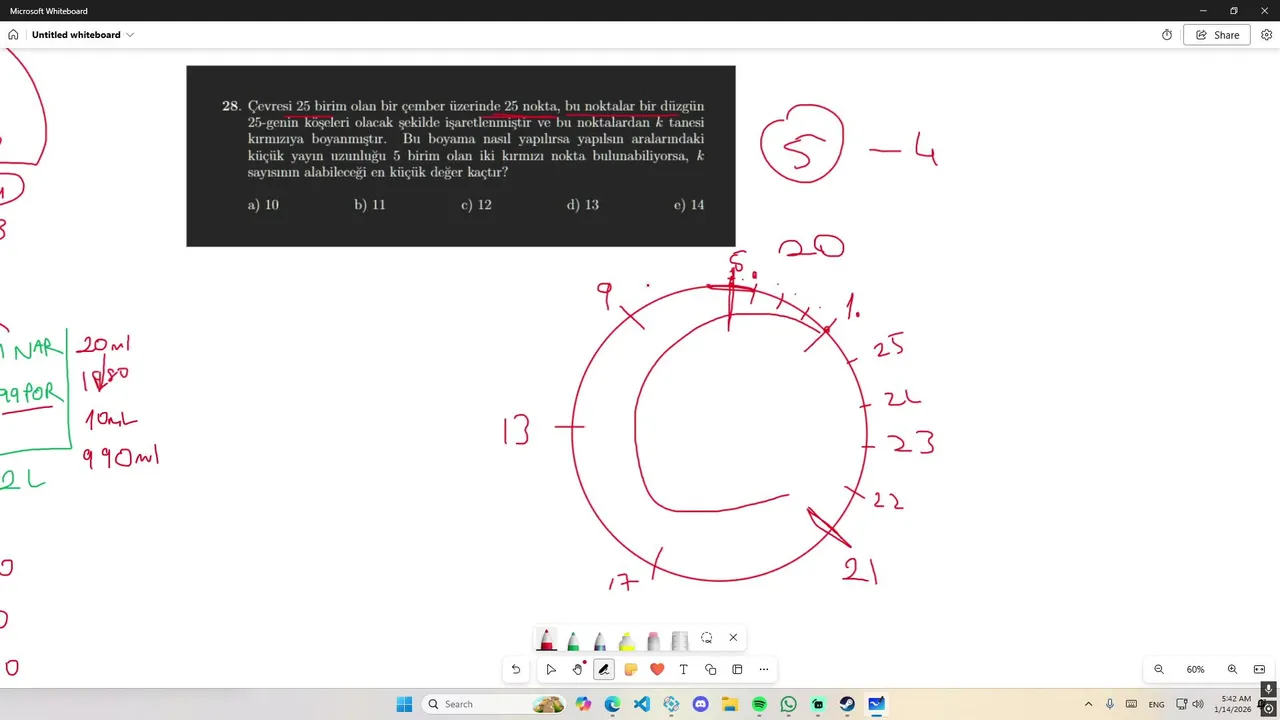Show hidden system tray icons

1089,704
